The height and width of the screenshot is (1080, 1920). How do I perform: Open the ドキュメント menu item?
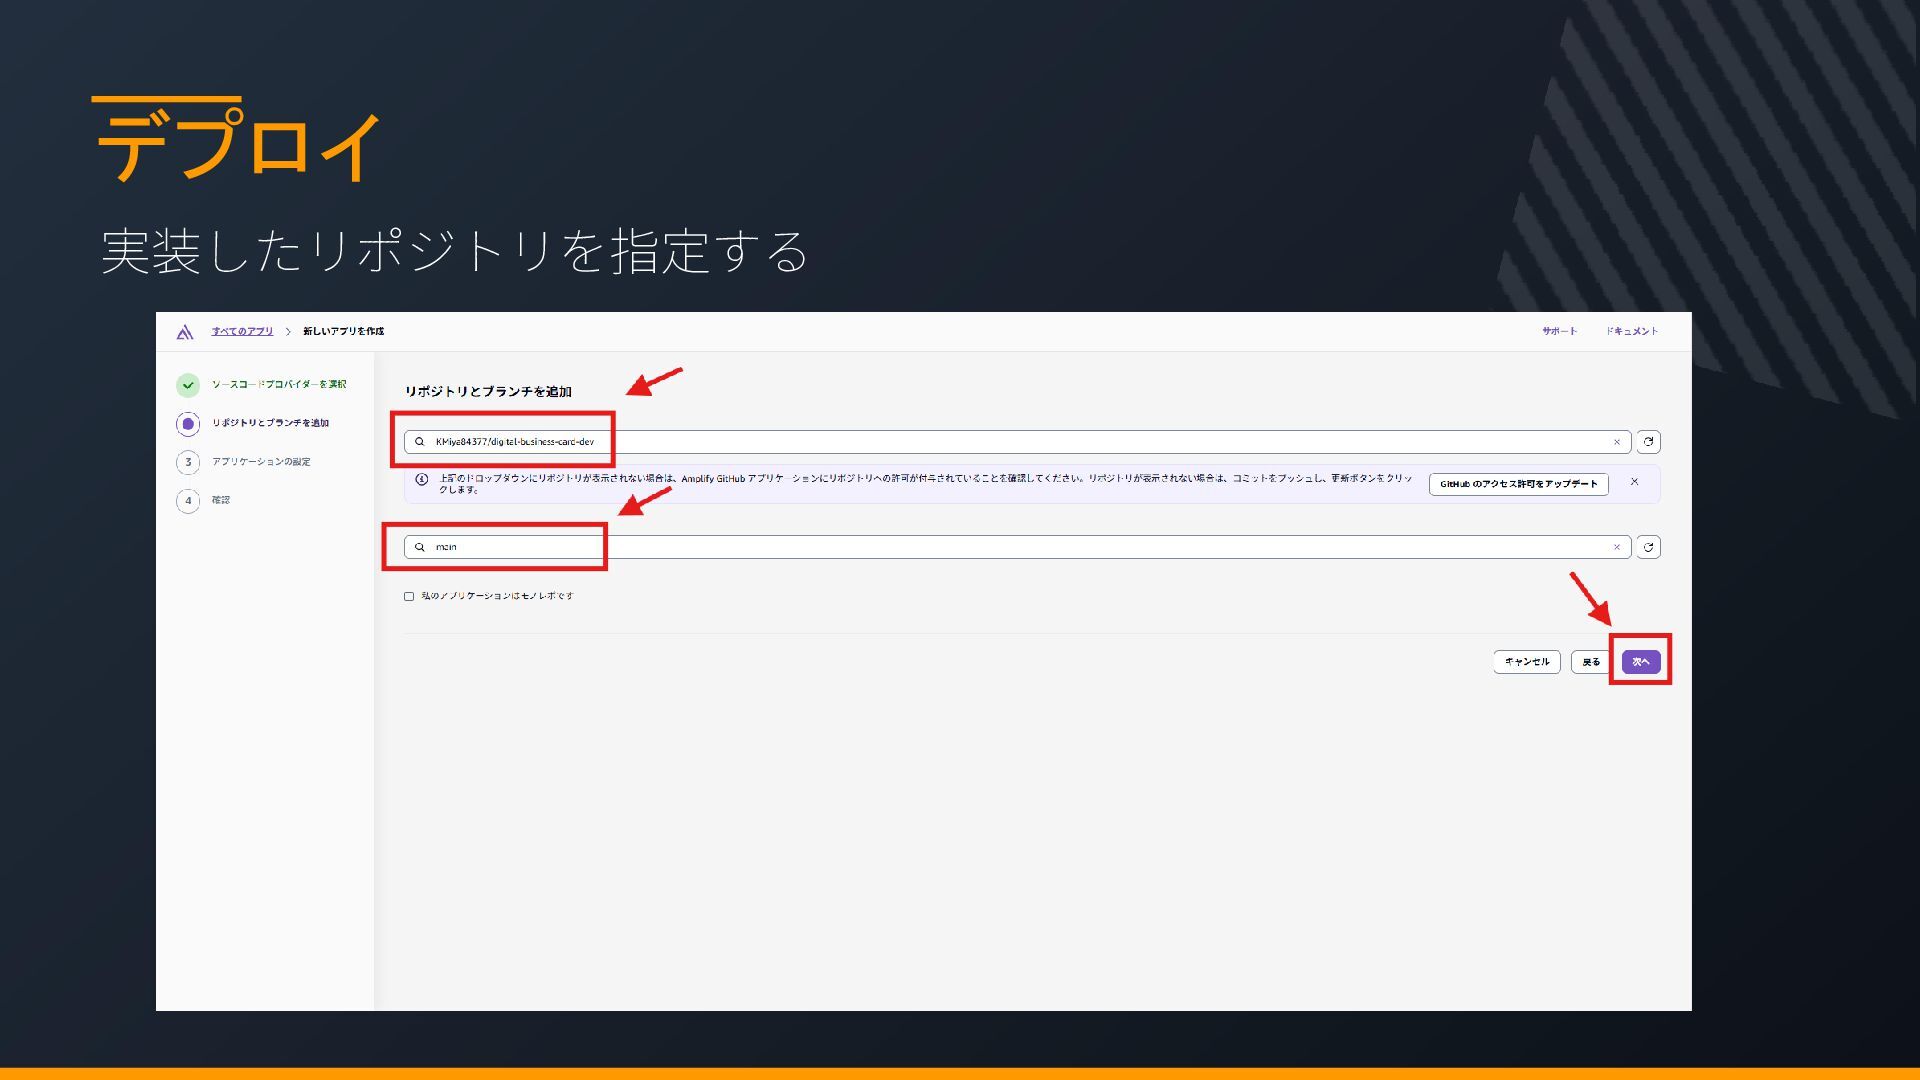coord(1632,331)
